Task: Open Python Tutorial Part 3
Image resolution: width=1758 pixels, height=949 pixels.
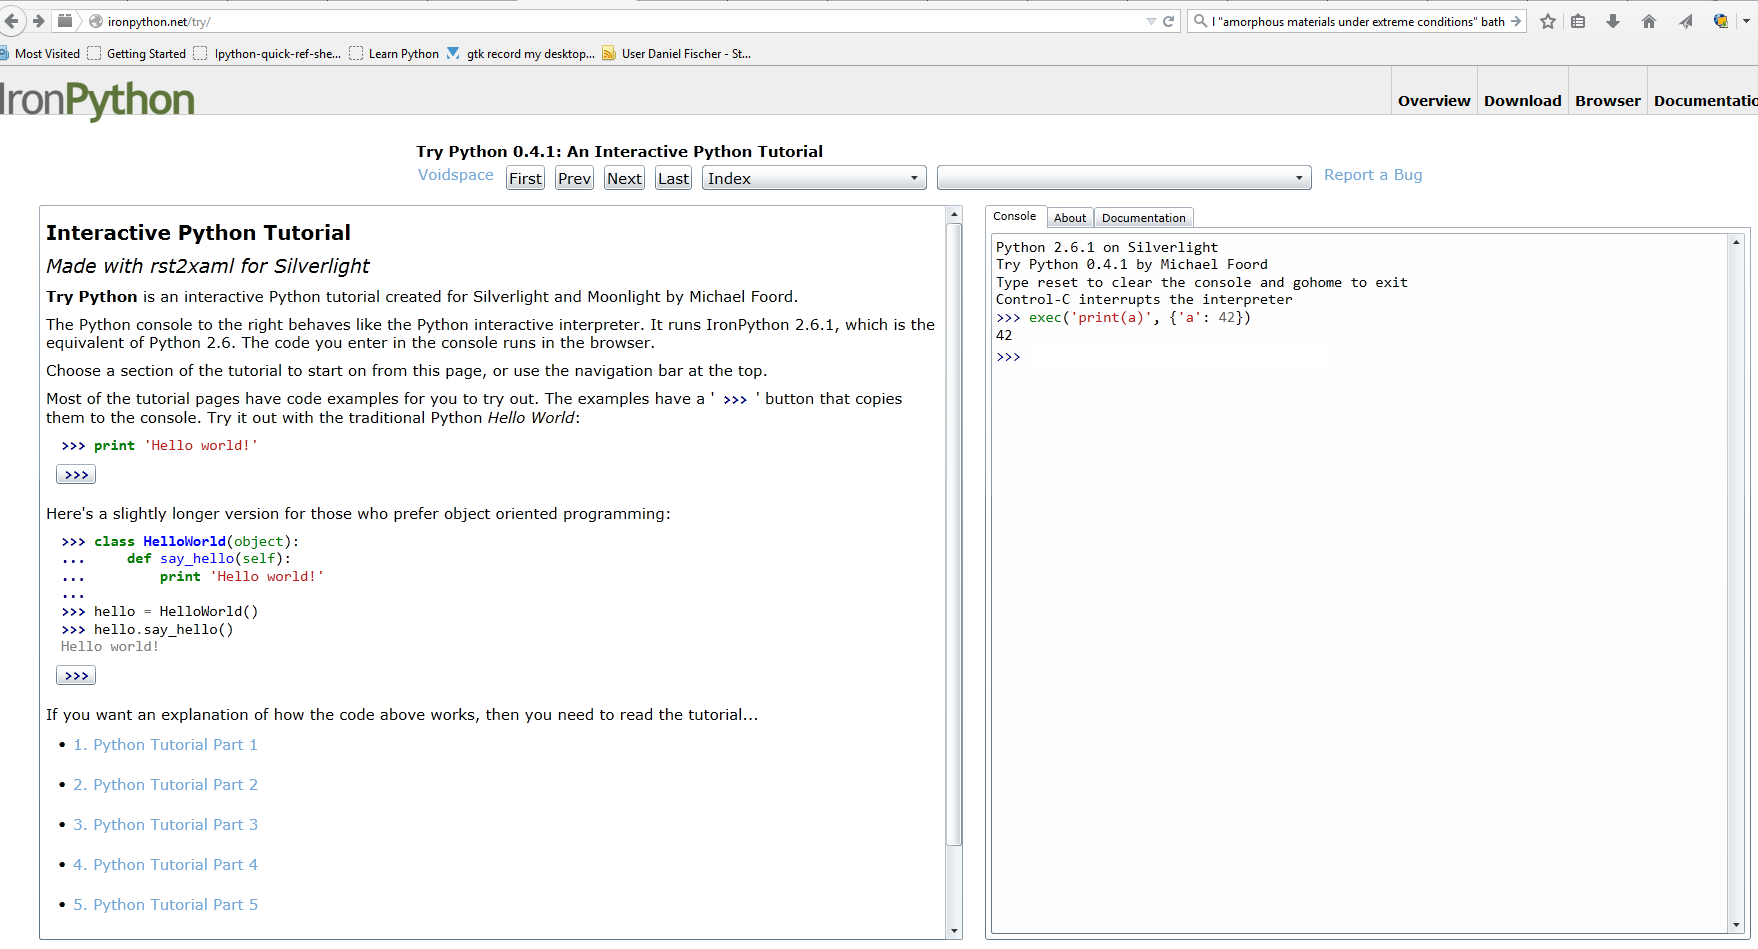Action: [165, 825]
